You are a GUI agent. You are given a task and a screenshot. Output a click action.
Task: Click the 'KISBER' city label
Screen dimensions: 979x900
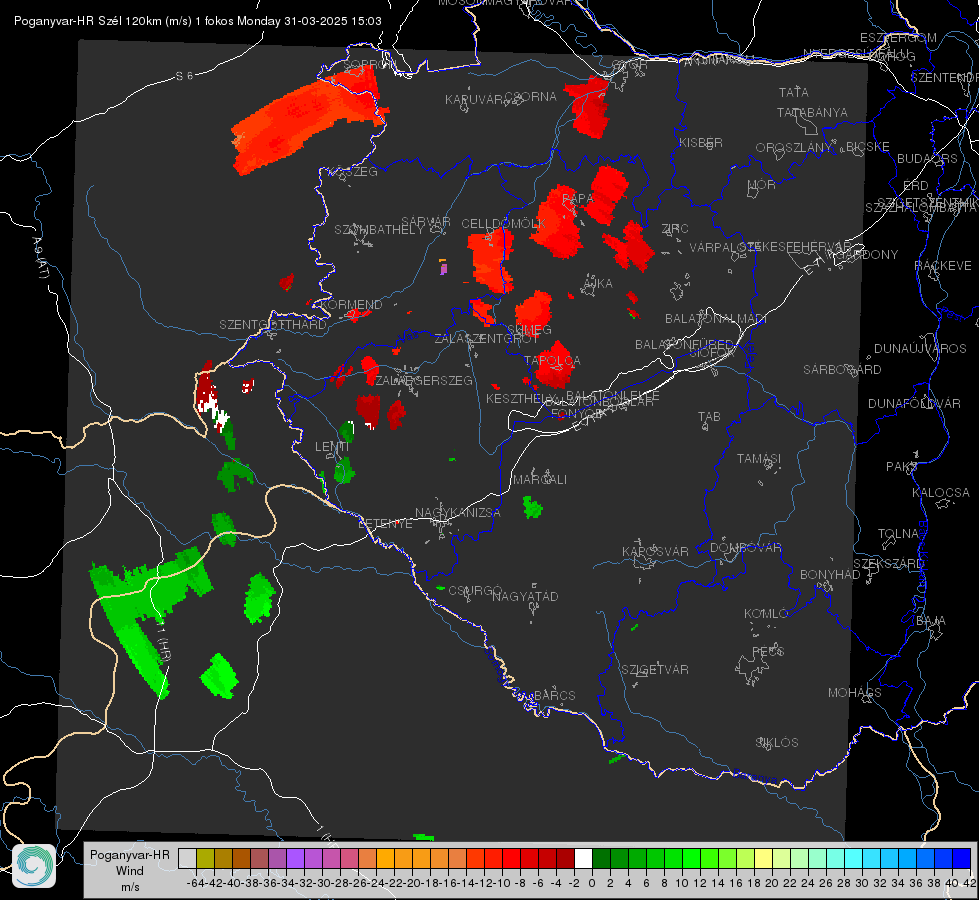[x=701, y=142]
